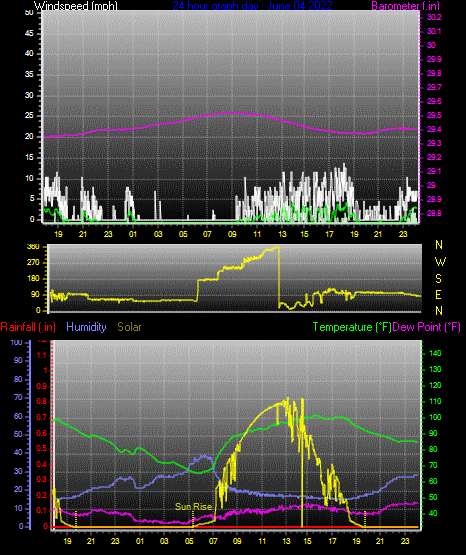
Task: Click the 60 value on the blue humidity axis
Action: click(x=18, y=416)
